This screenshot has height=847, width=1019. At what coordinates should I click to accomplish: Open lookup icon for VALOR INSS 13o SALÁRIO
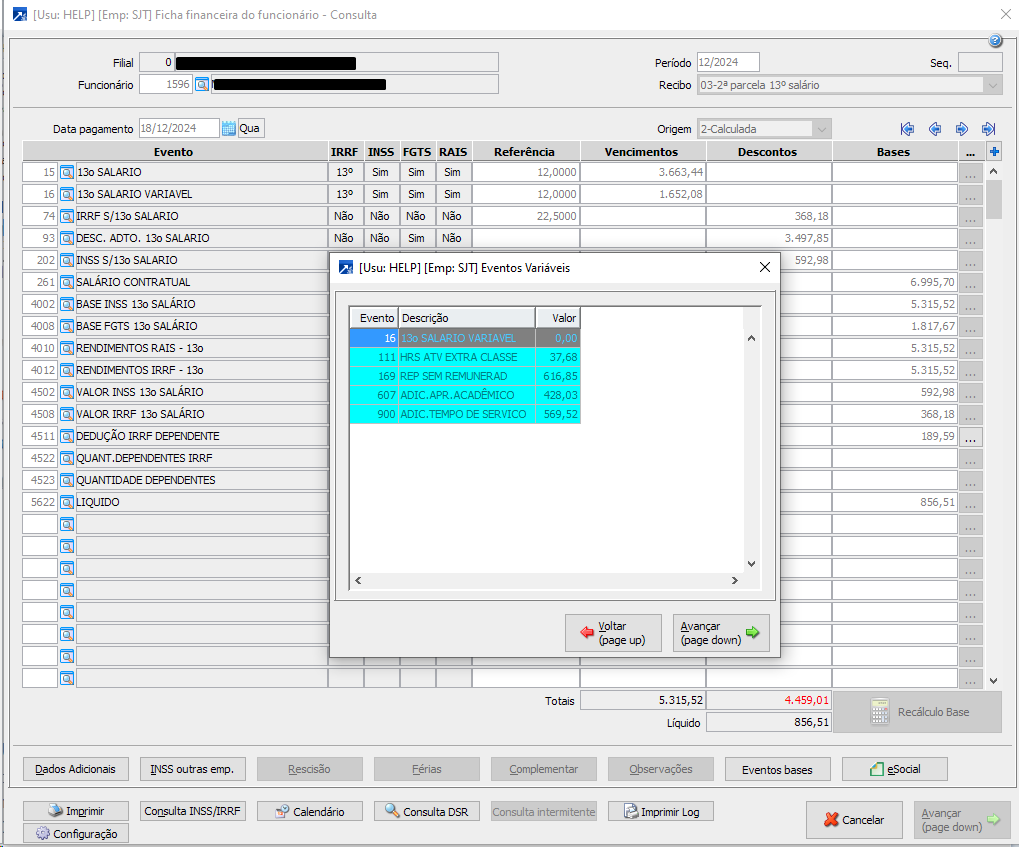point(67,393)
